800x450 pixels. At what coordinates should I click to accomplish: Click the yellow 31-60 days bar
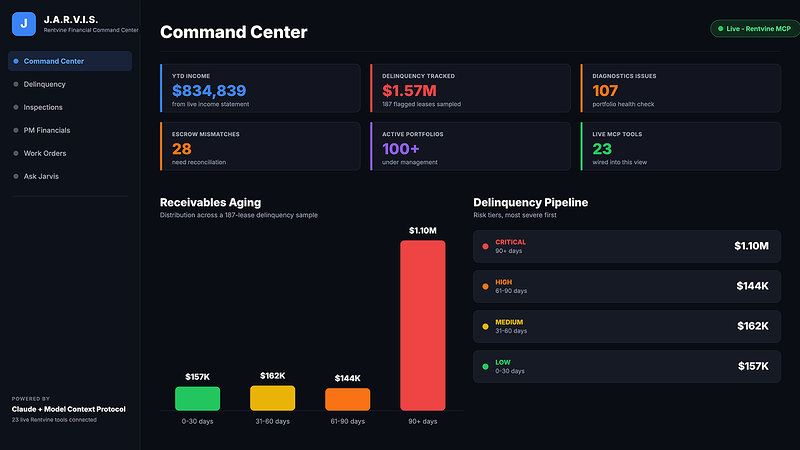point(272,398)
